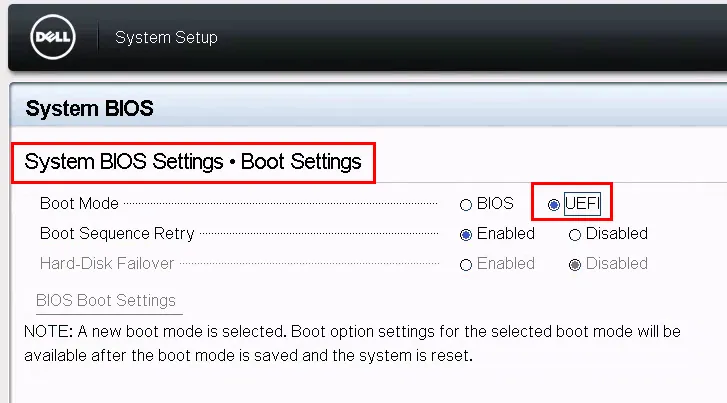The width and height of the screenshot is (727, 403).
Task: Select Enabled radio for Hard-Disk Failover
Action: click(x=466, y=265)
